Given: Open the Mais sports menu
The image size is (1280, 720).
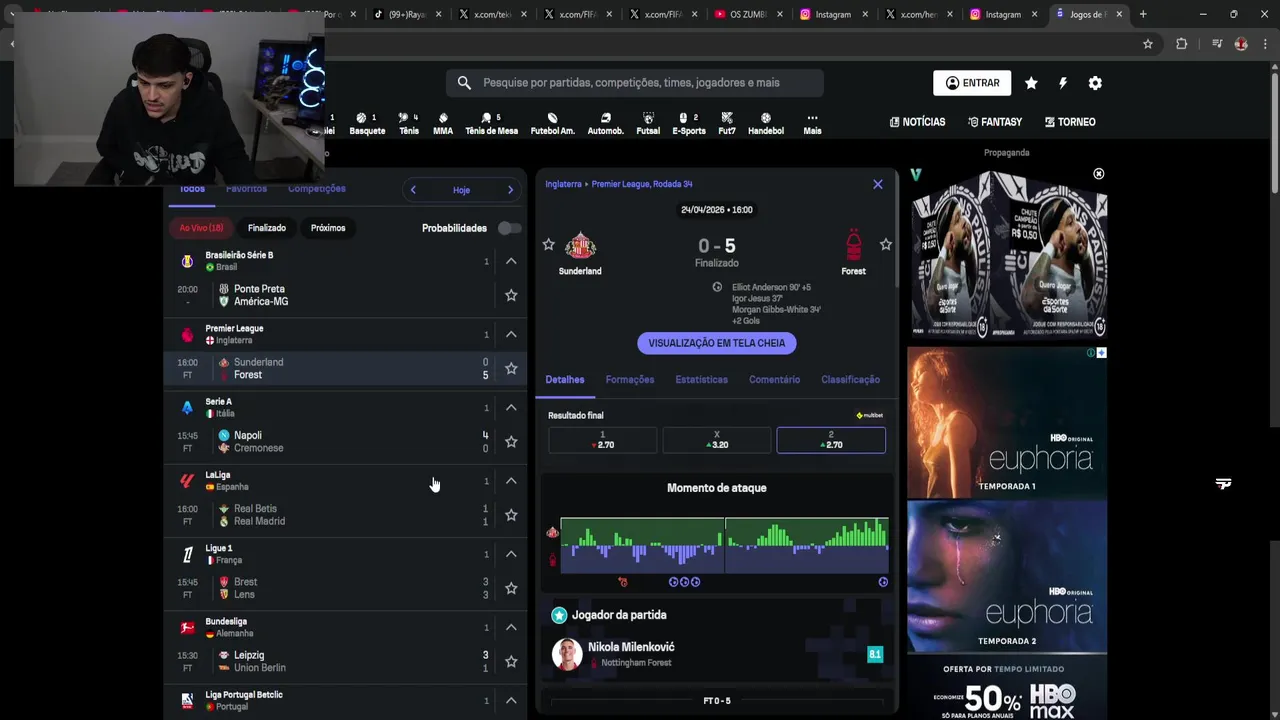Looking at the screenshot, I should (812, 123).
